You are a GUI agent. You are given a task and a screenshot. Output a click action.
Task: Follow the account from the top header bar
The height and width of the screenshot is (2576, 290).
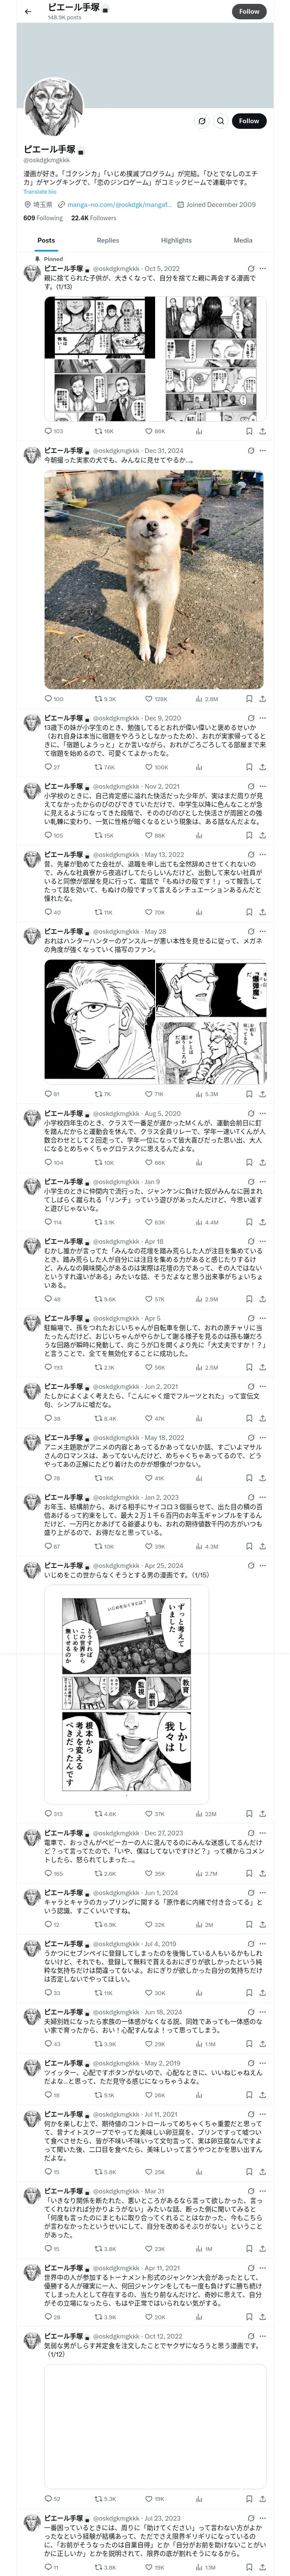[x=249, y=11]
